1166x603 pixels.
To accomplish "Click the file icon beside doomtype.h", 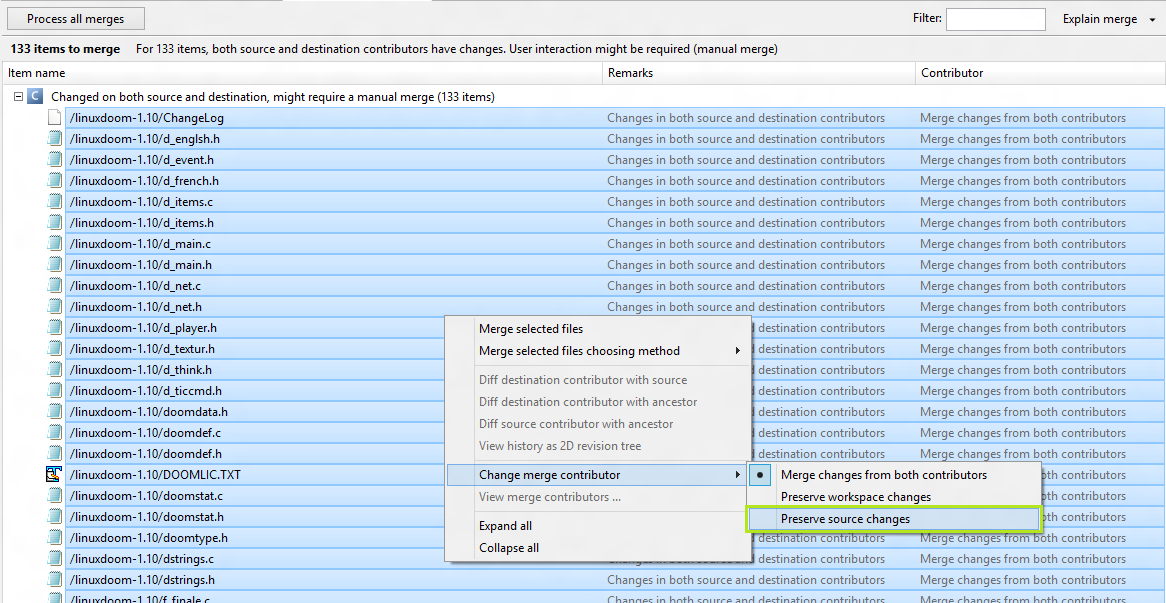I will pyautogui.click(x=54, y=537).
